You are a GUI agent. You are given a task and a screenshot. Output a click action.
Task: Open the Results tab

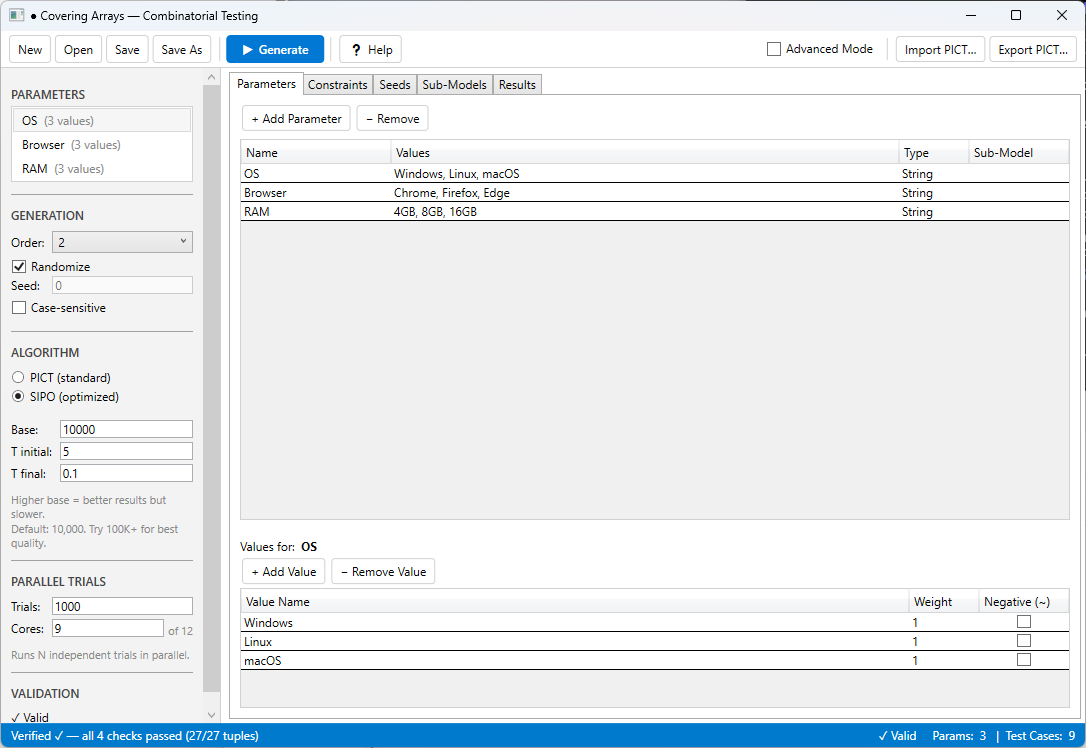pos(517,84)
